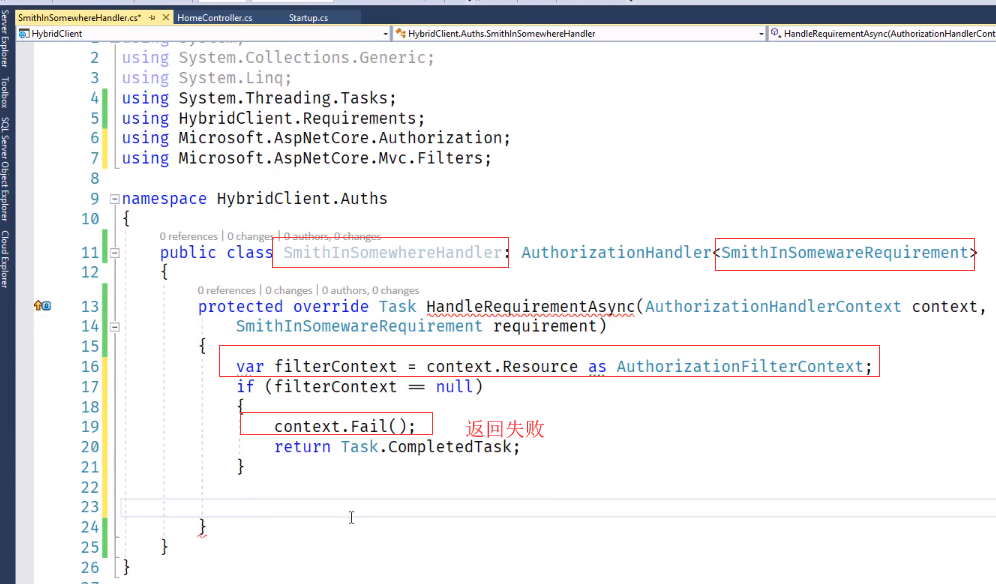Click 'filterContext' variable declaration on line 16

click(335, 367)
